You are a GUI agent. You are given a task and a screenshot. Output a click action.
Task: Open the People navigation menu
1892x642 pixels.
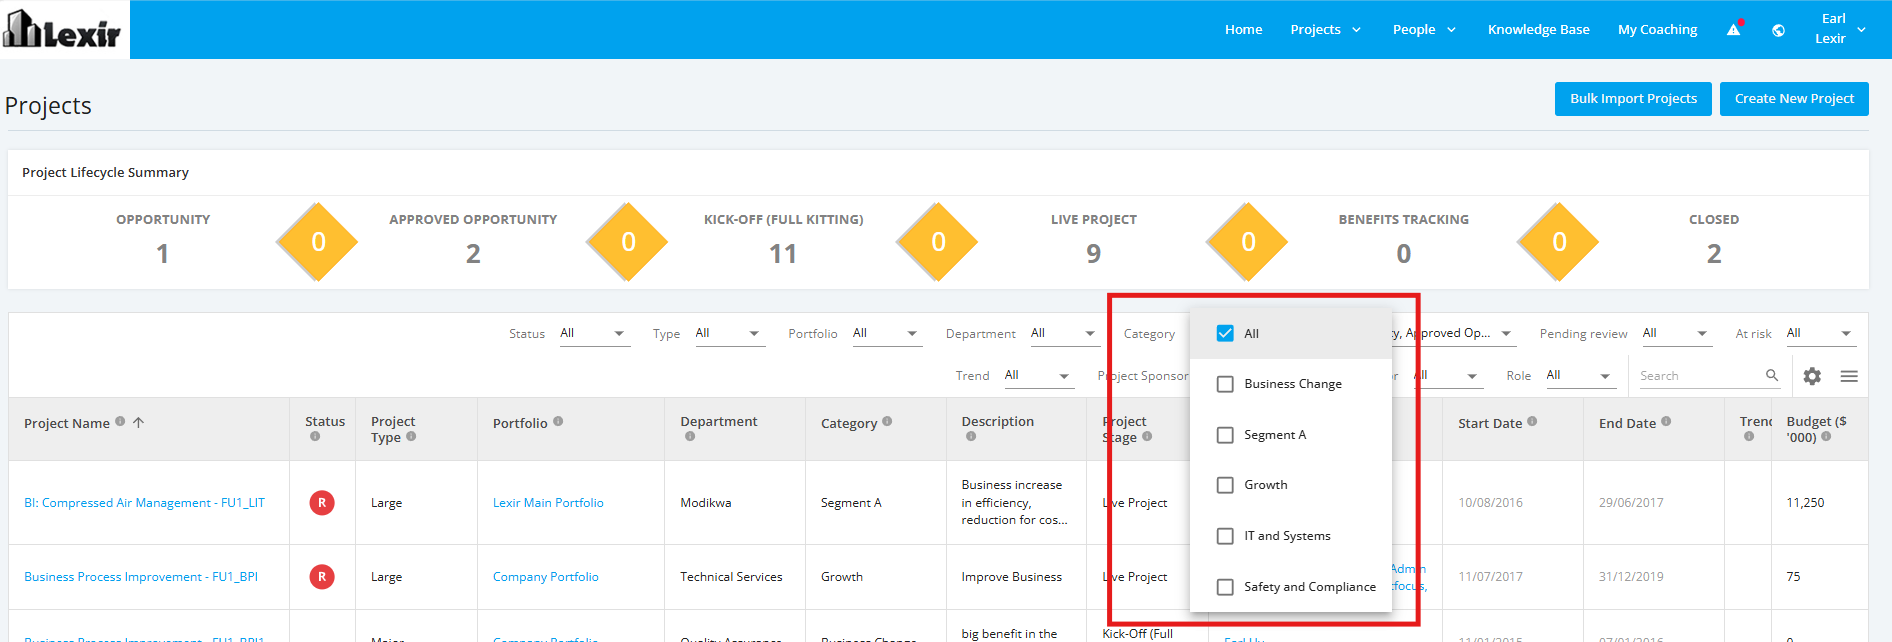[x=1424, y=30]
